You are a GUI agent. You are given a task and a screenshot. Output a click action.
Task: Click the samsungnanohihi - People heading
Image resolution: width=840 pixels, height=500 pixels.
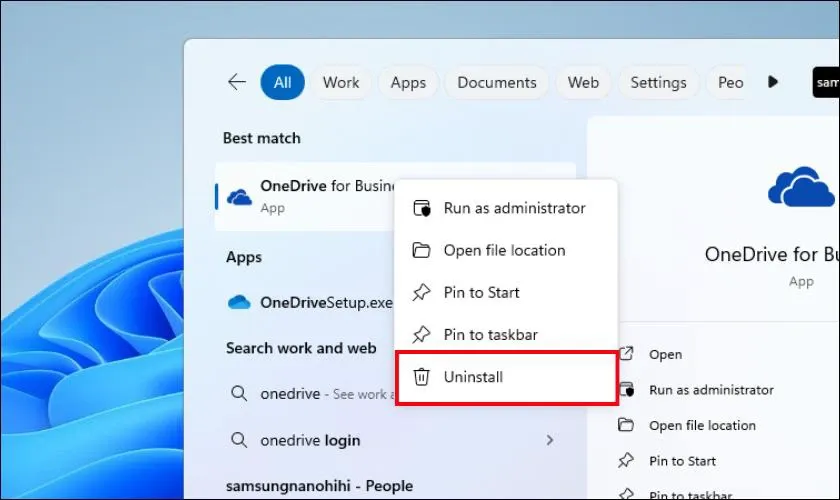319,486
